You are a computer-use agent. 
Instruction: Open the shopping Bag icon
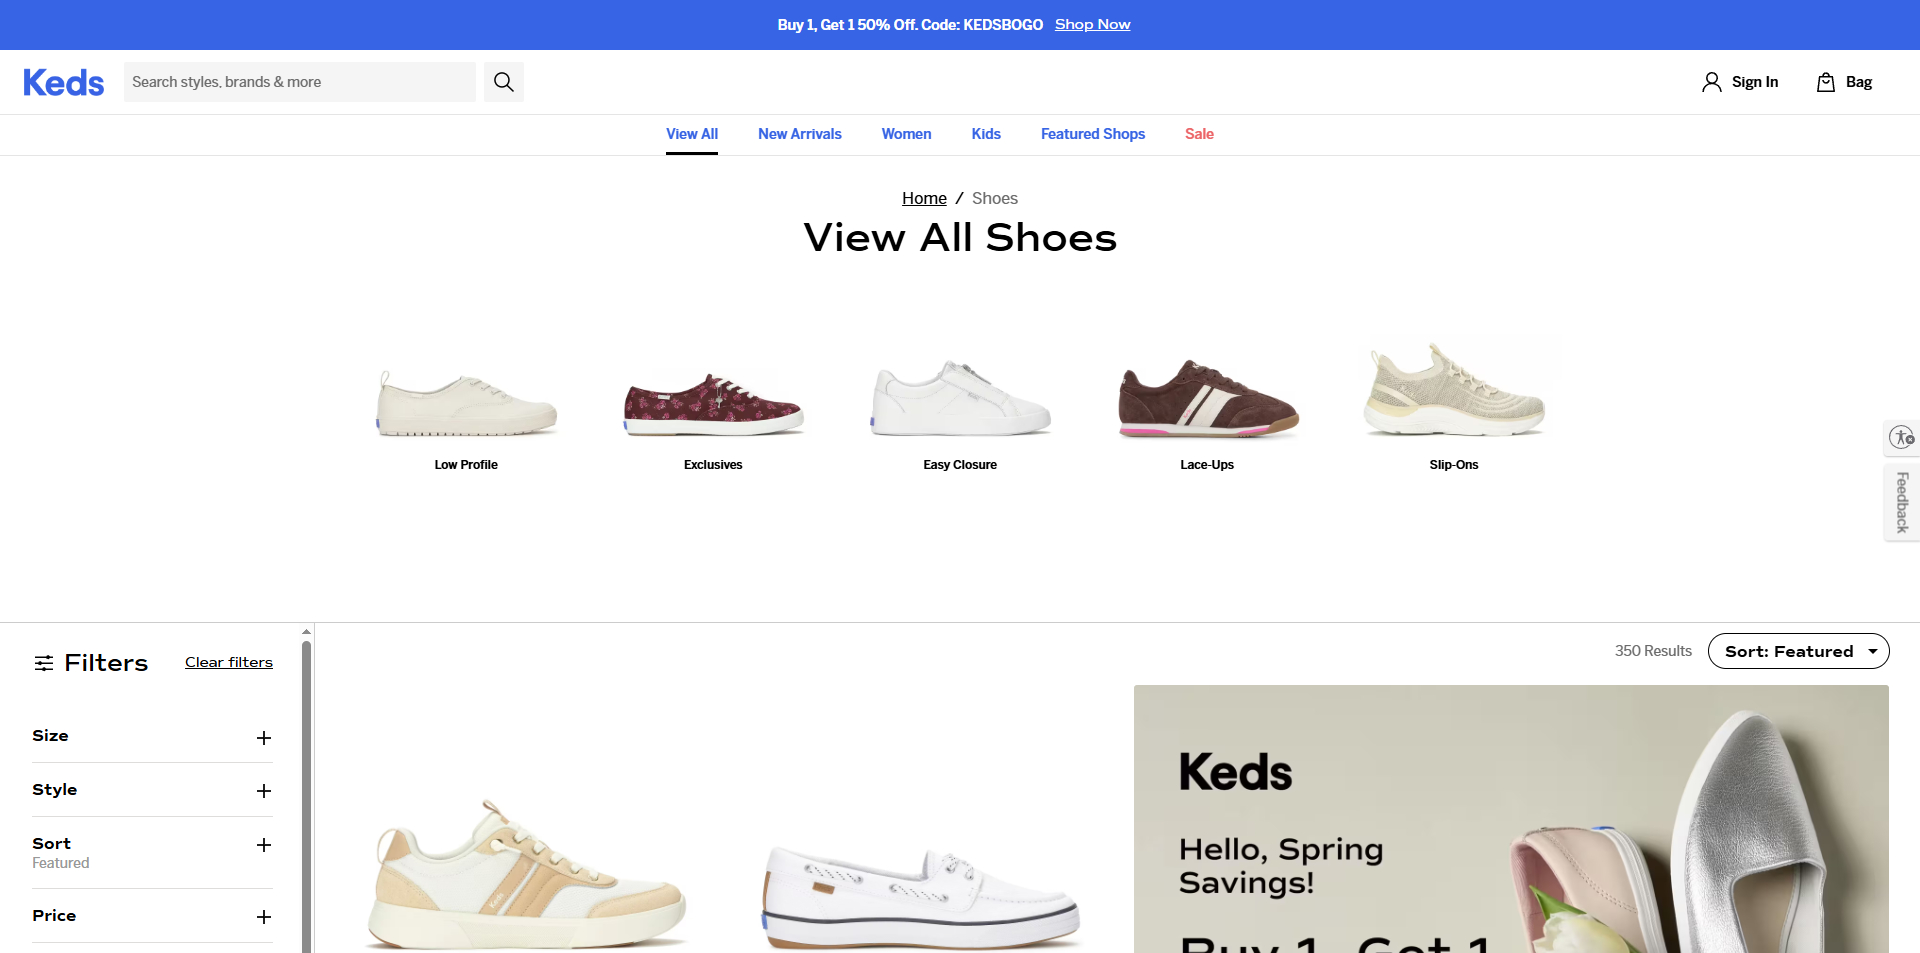click(1827, 81)
